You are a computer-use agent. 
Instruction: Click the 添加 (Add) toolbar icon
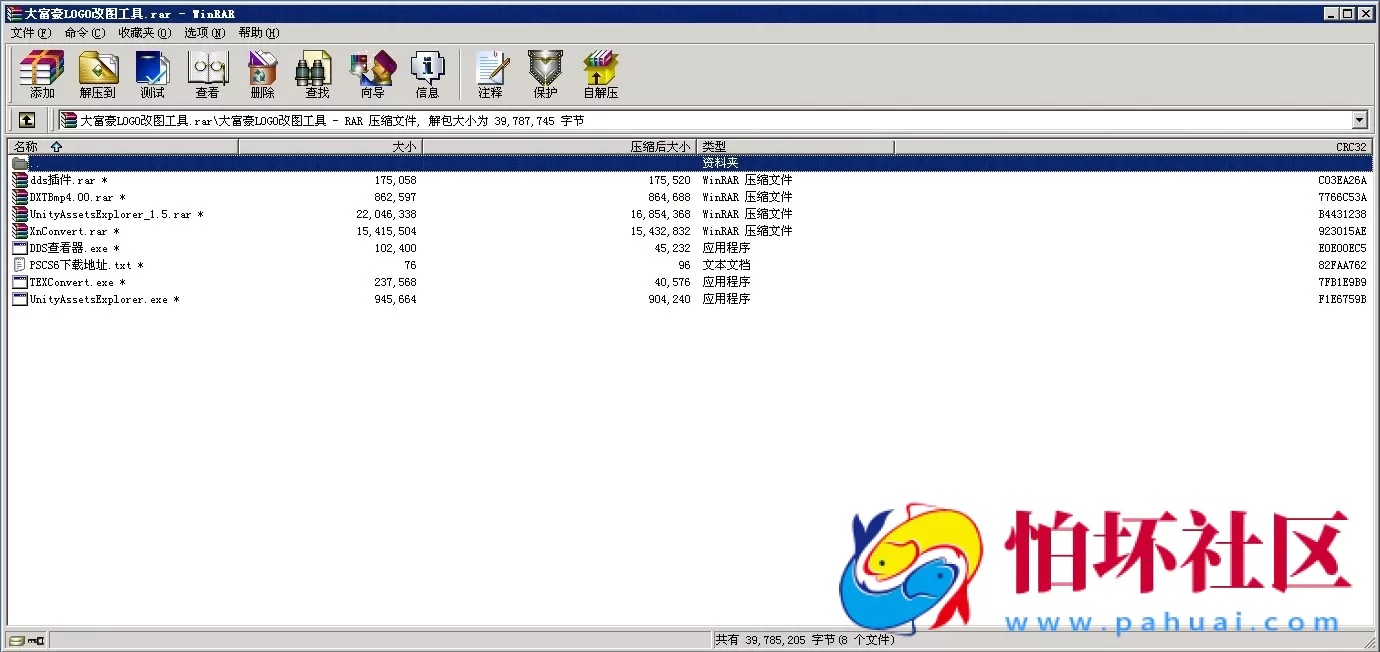(x=42, y=75)
